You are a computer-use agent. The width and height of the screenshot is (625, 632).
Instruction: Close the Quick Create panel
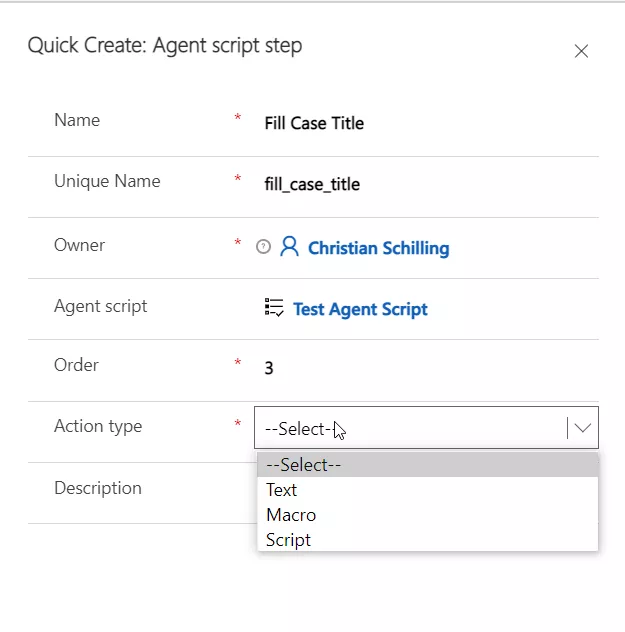(581, 51)
